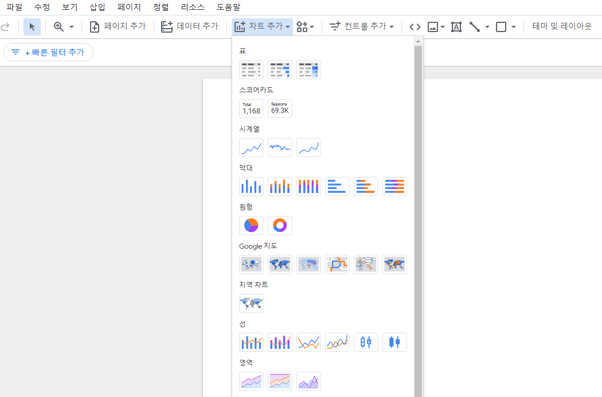
Task: Select the pointer selection tool
Action: pyautogui.click(x=32, y=27)
